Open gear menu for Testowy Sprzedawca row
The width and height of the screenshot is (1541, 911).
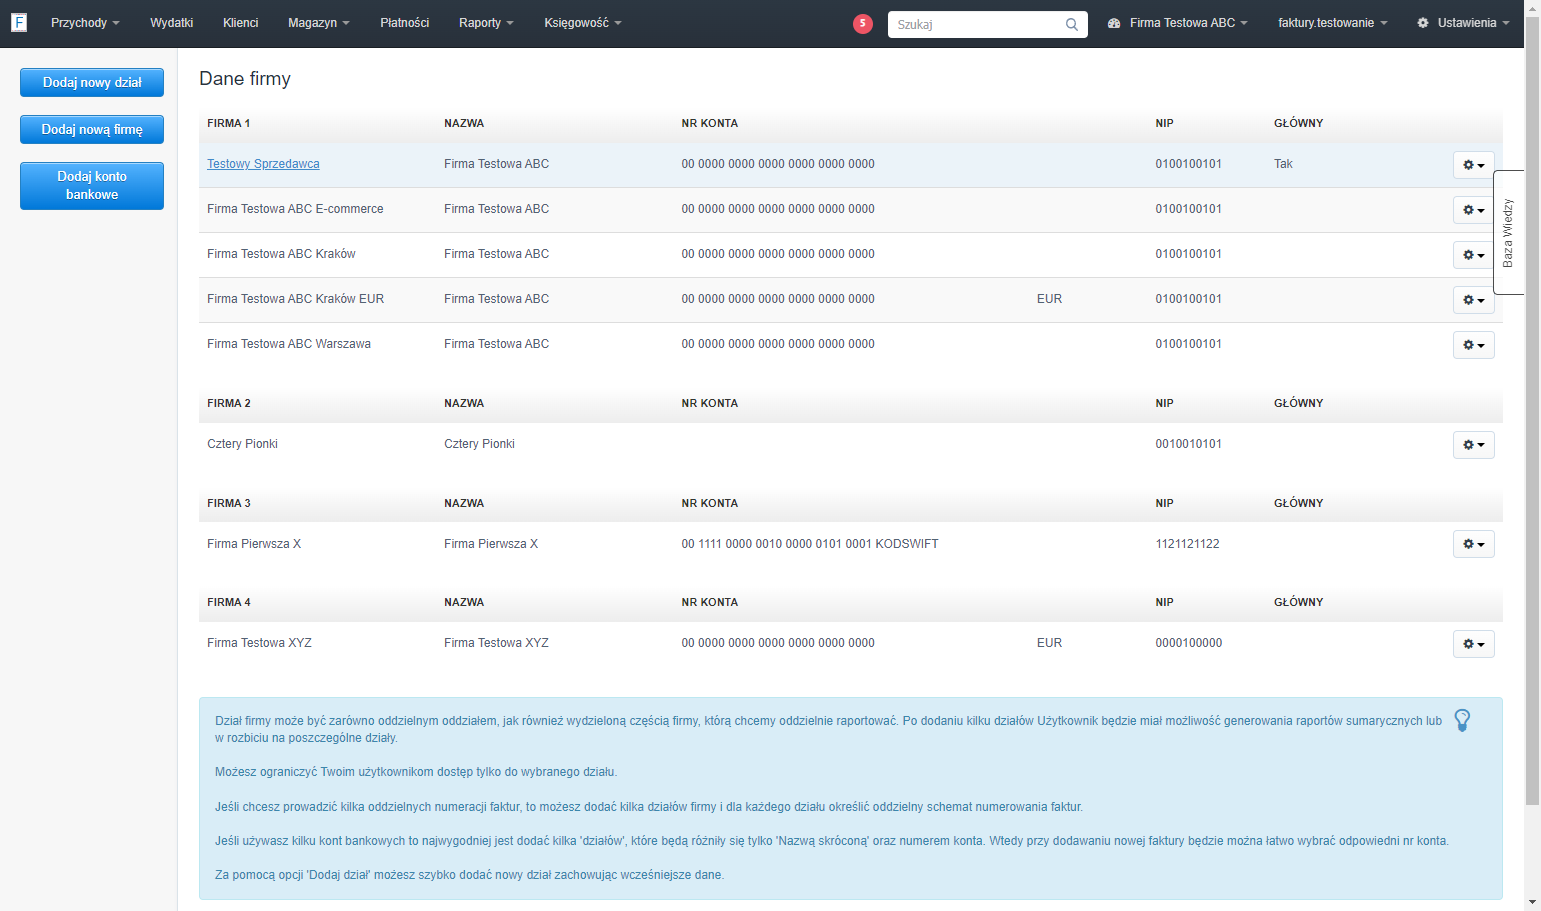pos(1473,165)
